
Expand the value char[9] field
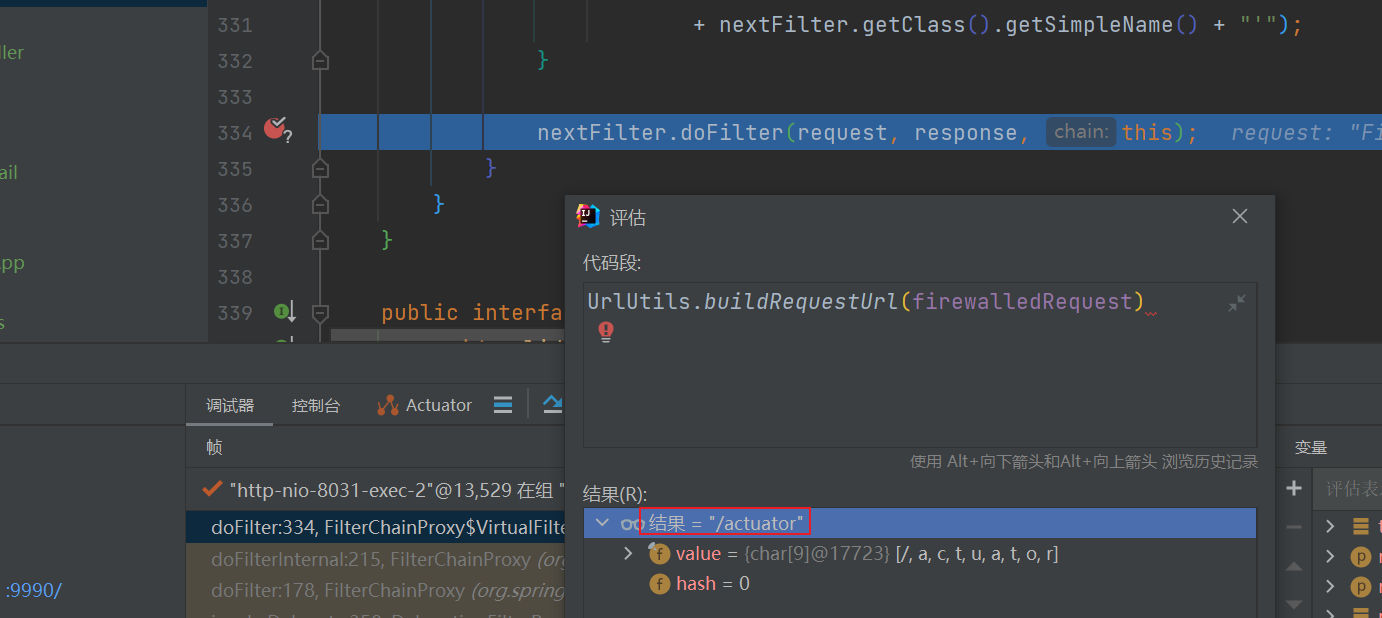[628, 553]
